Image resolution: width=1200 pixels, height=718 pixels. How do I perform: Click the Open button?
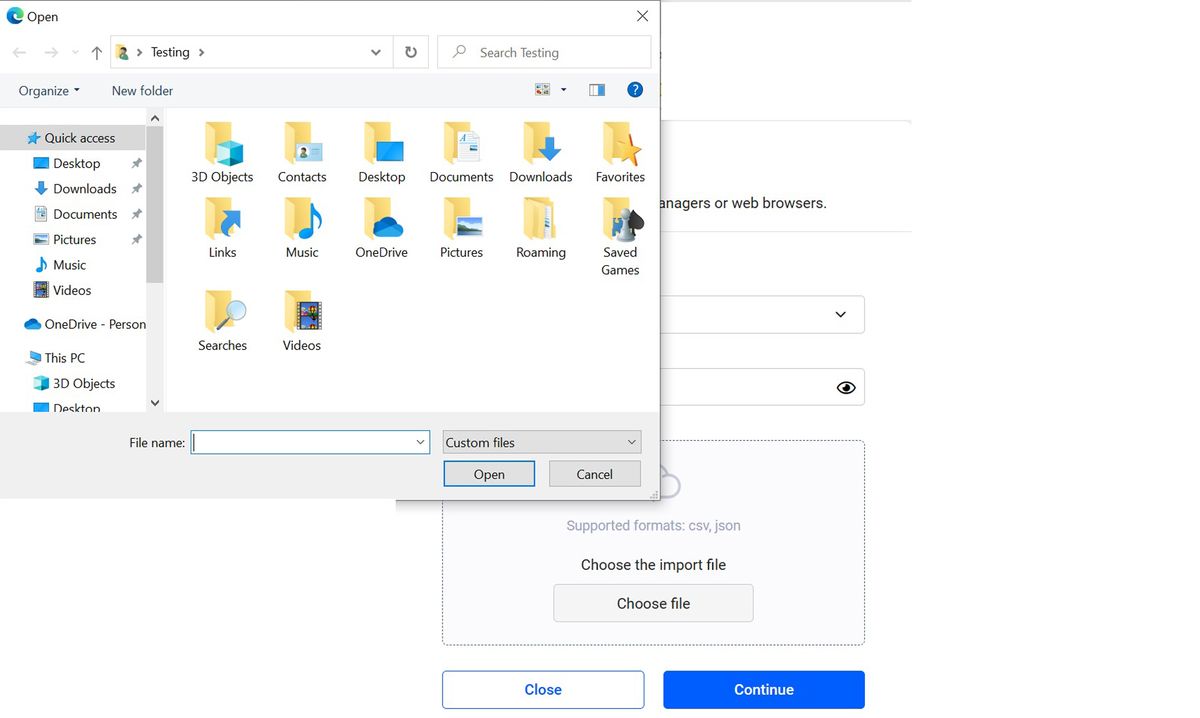[x=489, y=474]
